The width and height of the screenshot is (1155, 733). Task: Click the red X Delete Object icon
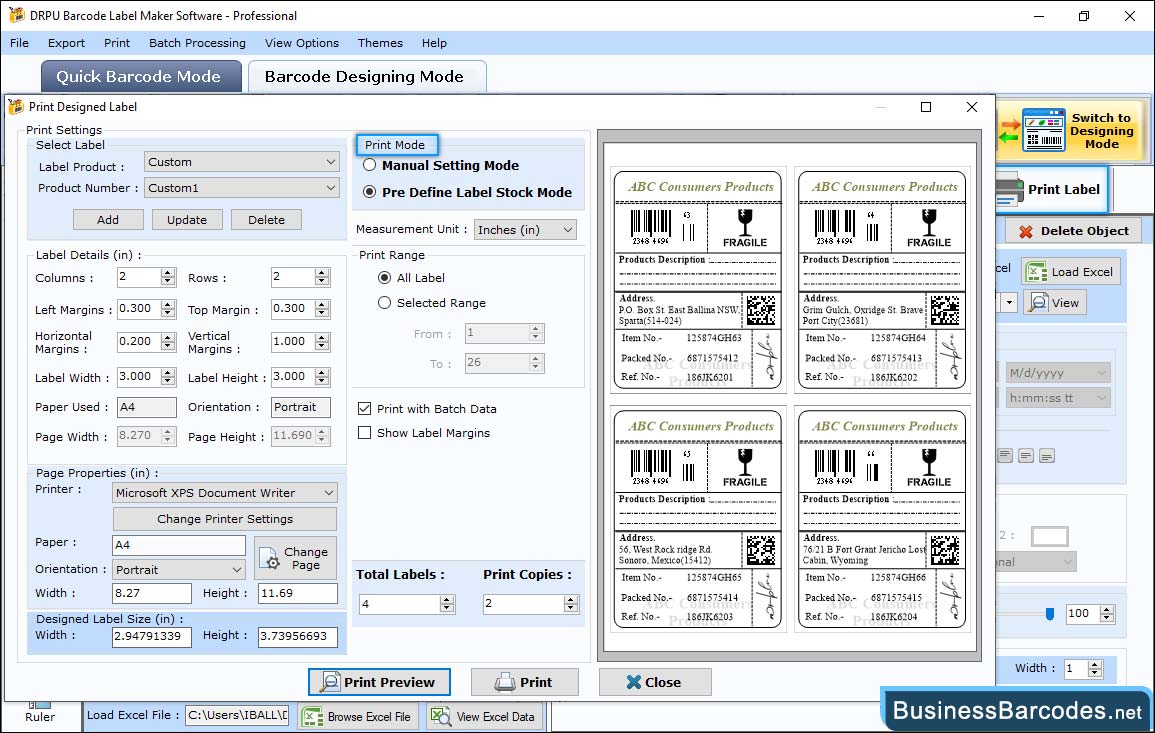coord(1025,231)
